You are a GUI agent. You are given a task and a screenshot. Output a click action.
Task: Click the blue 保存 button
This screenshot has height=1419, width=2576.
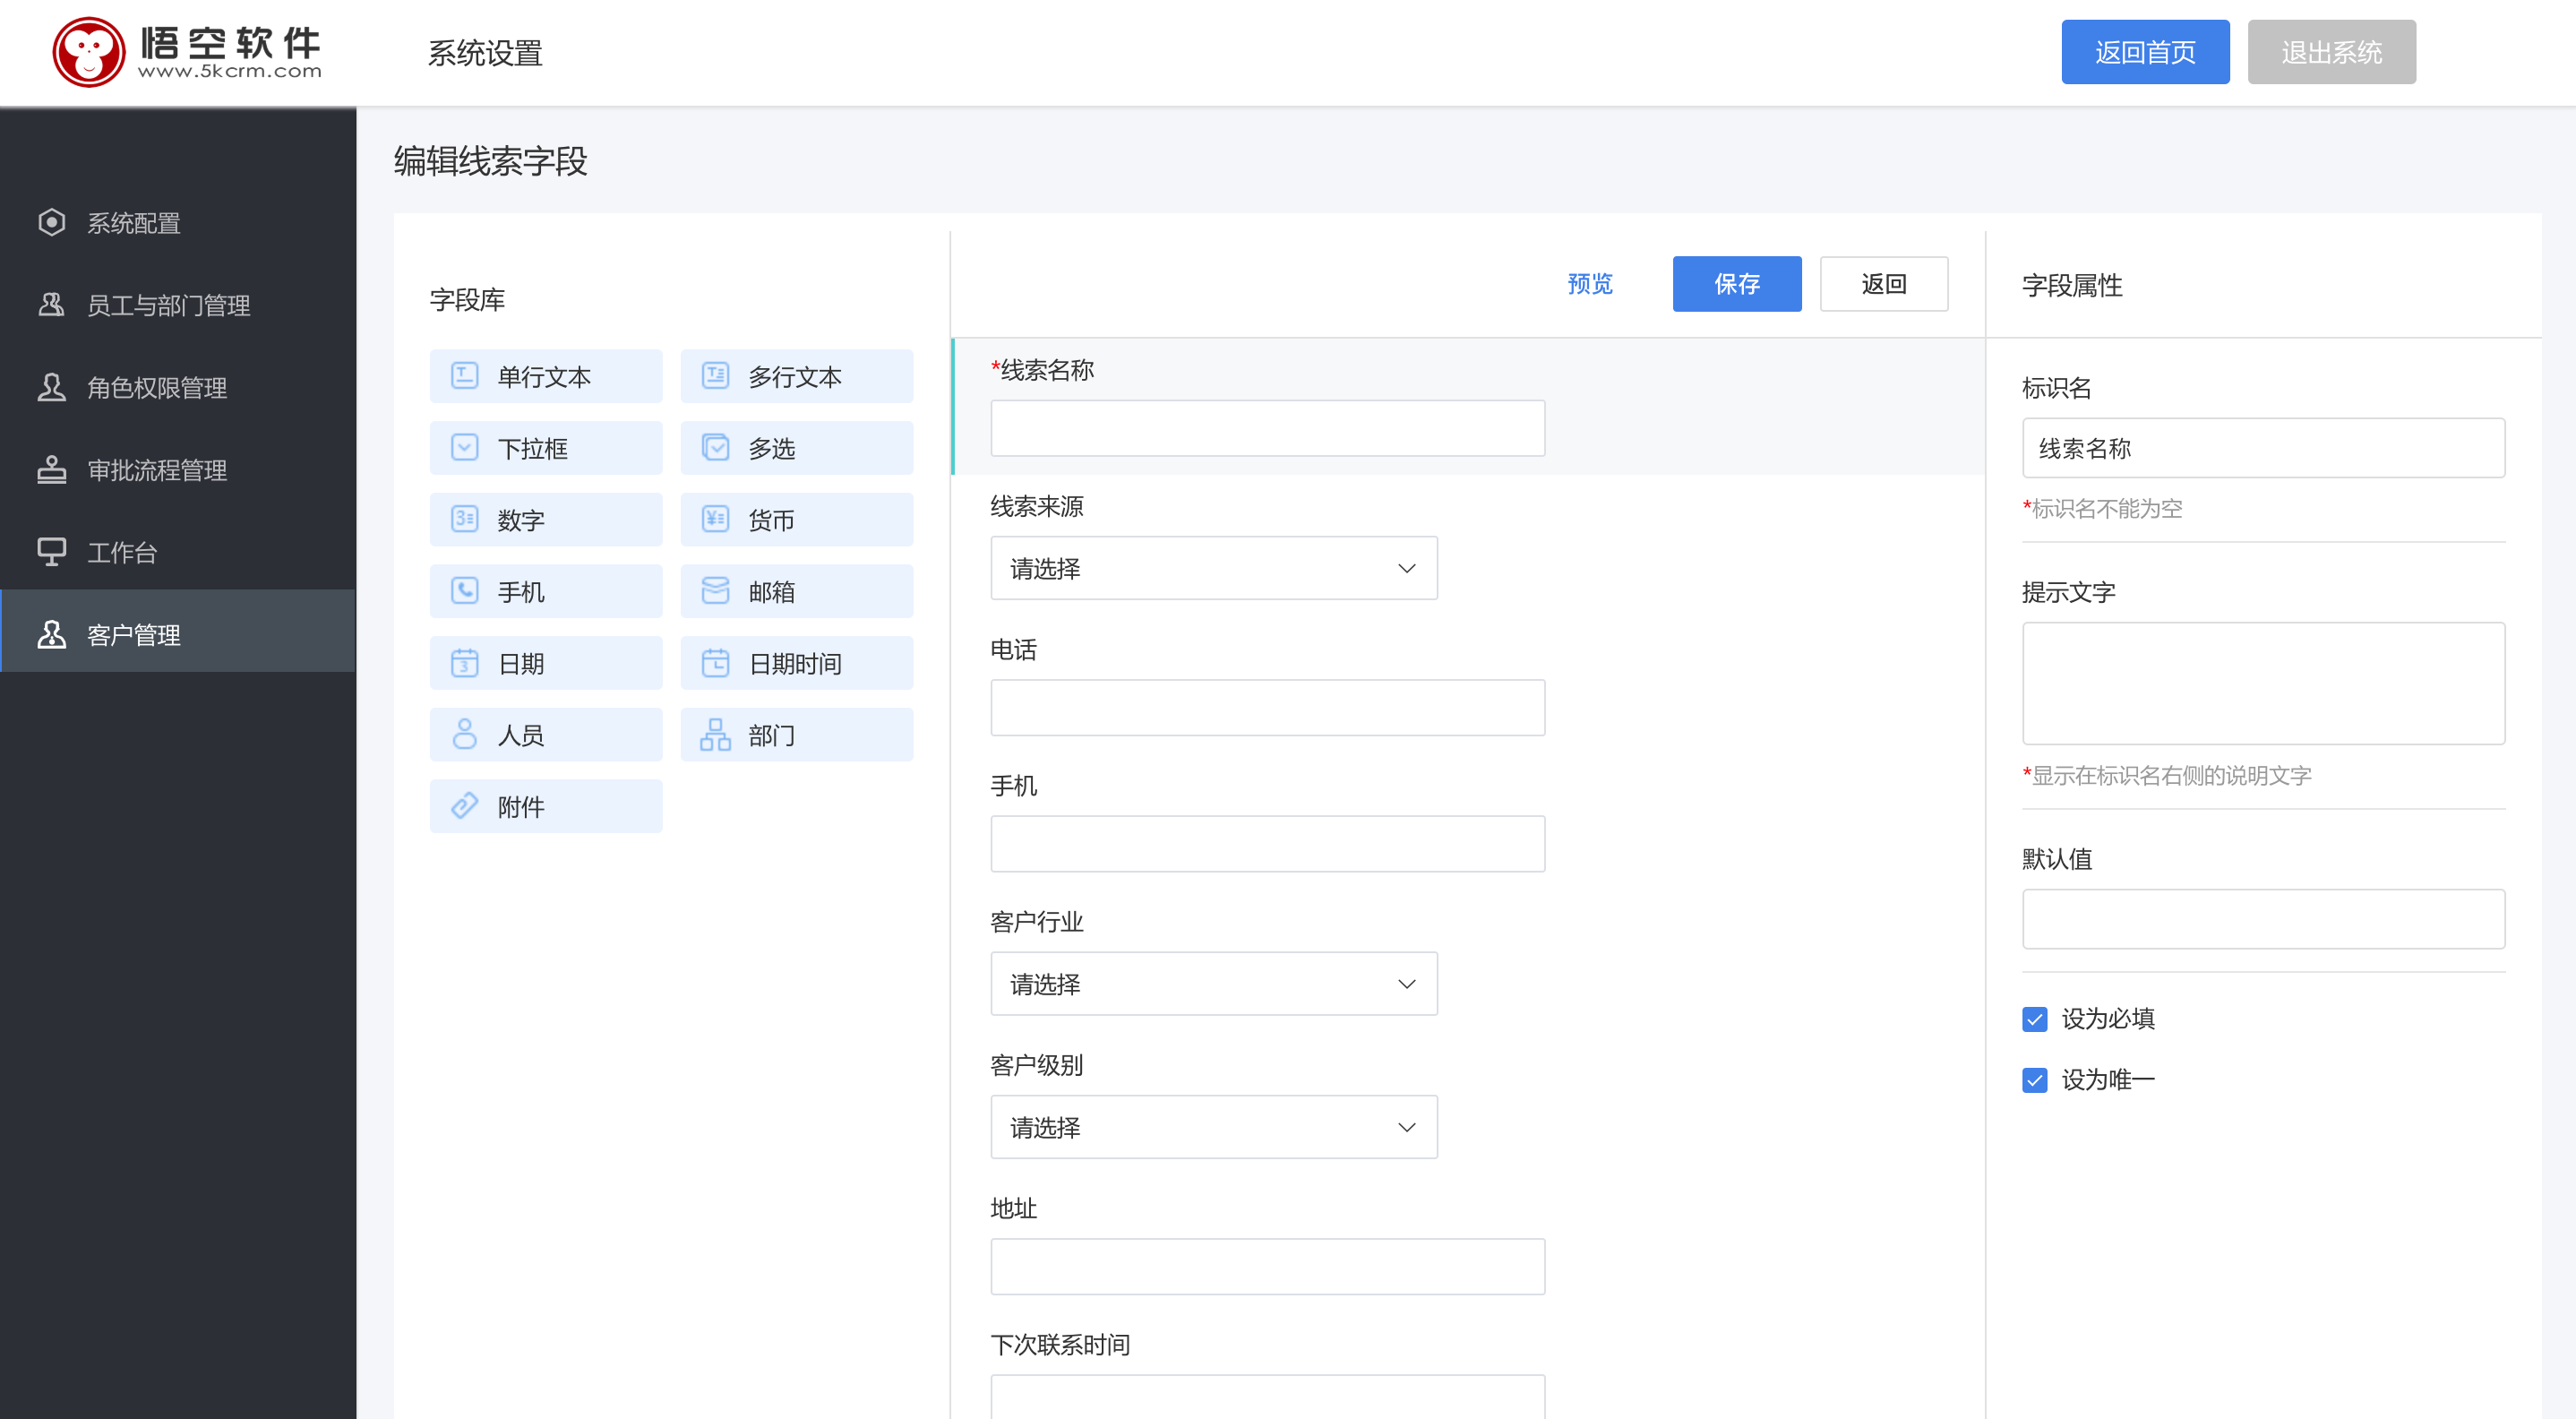(x=1736, y=284)
